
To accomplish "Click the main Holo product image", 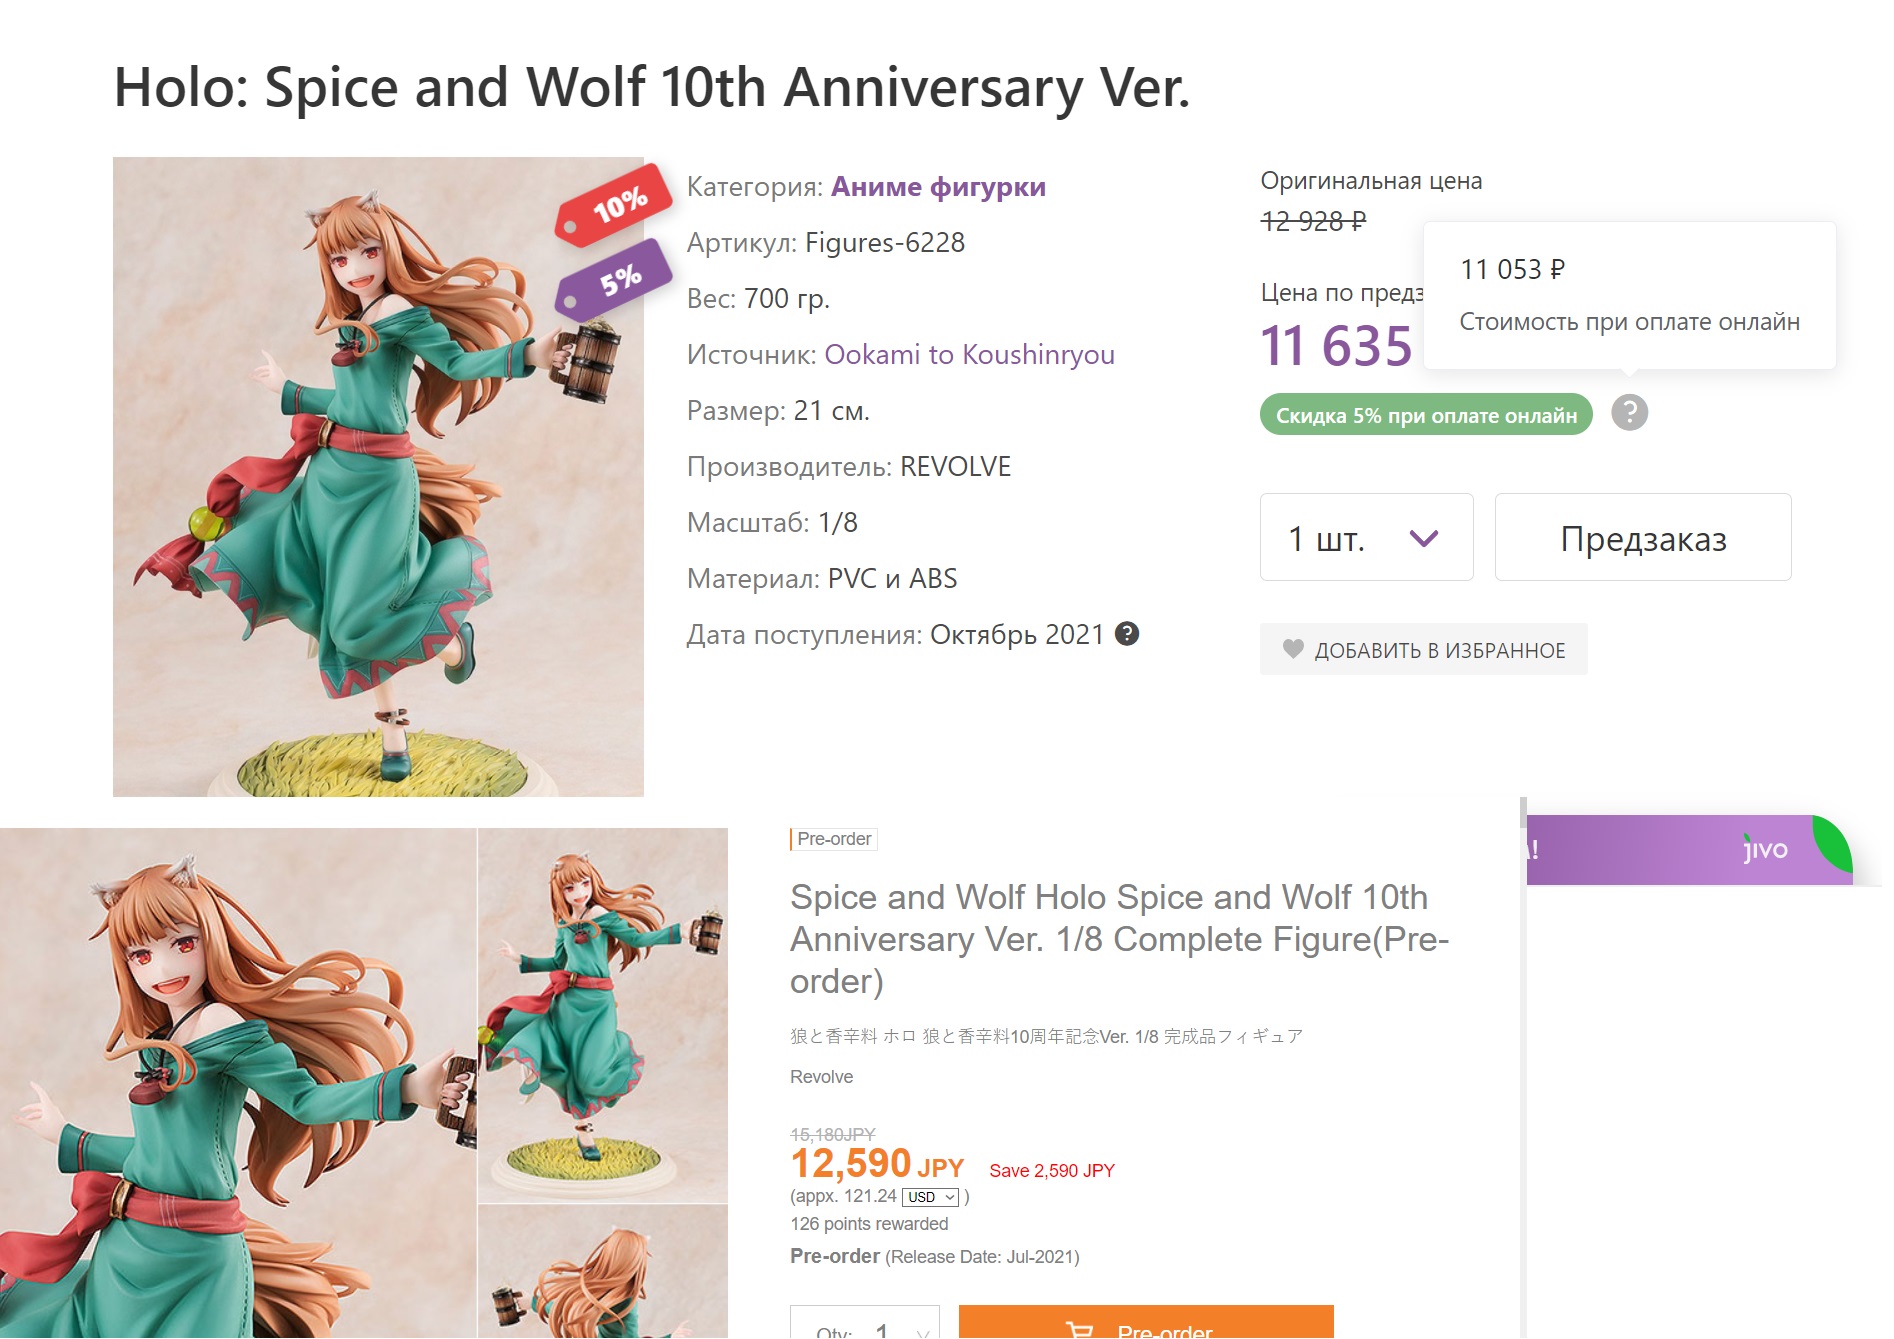I will click(x=378, y=476).
